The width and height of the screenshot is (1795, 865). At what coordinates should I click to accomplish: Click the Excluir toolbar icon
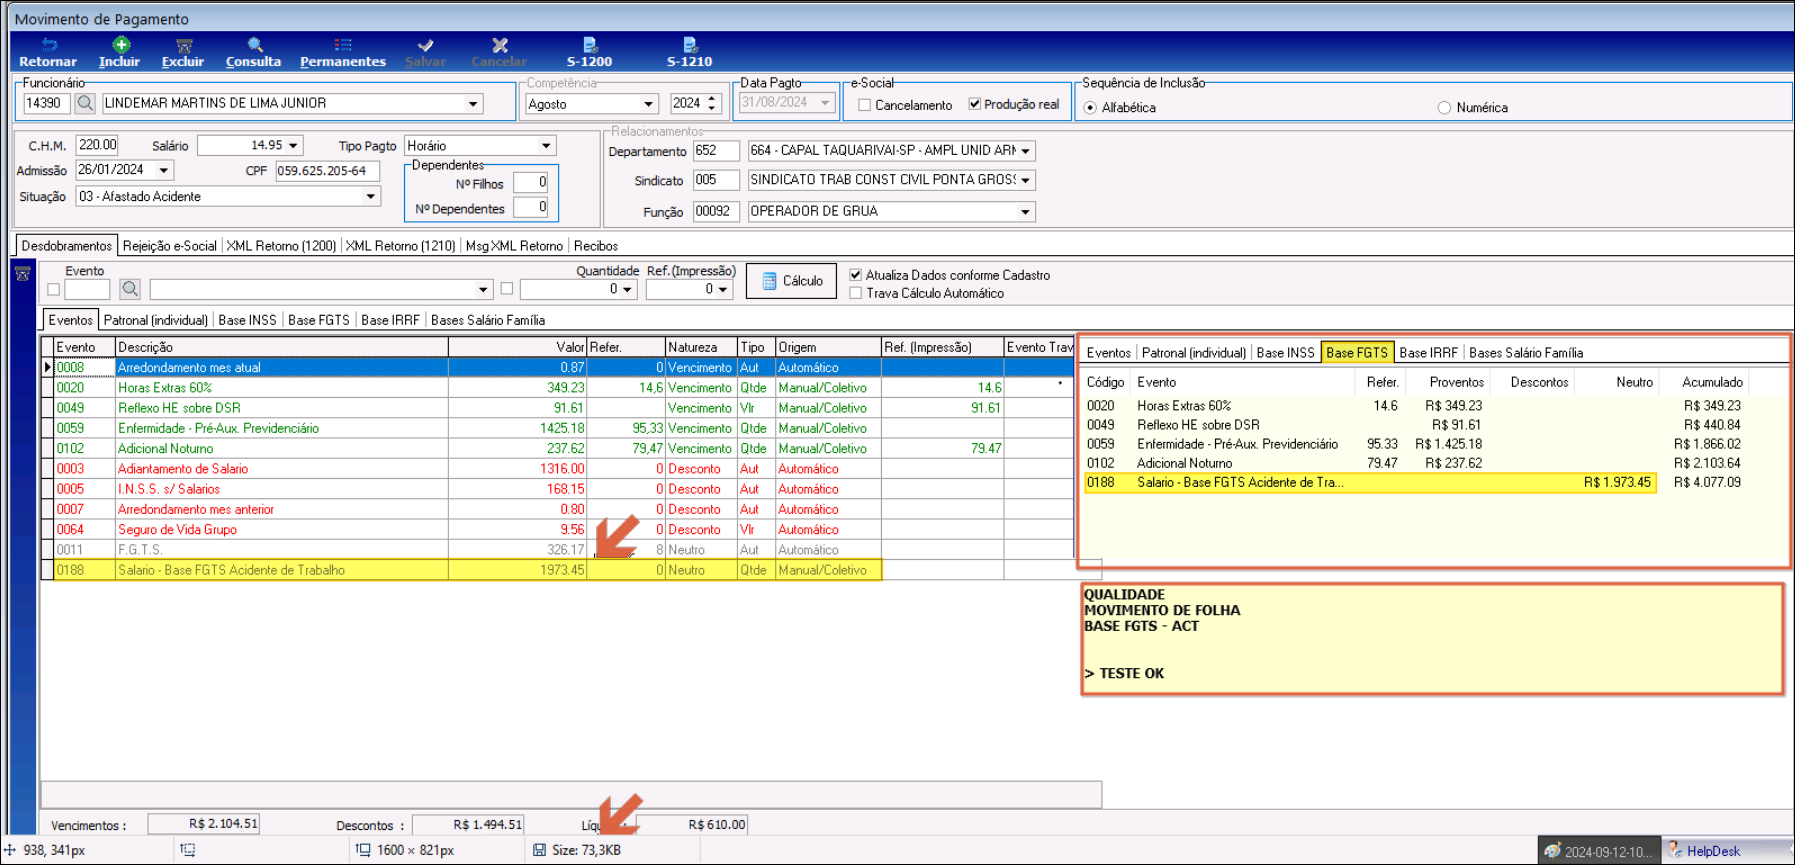pos(184,45)
